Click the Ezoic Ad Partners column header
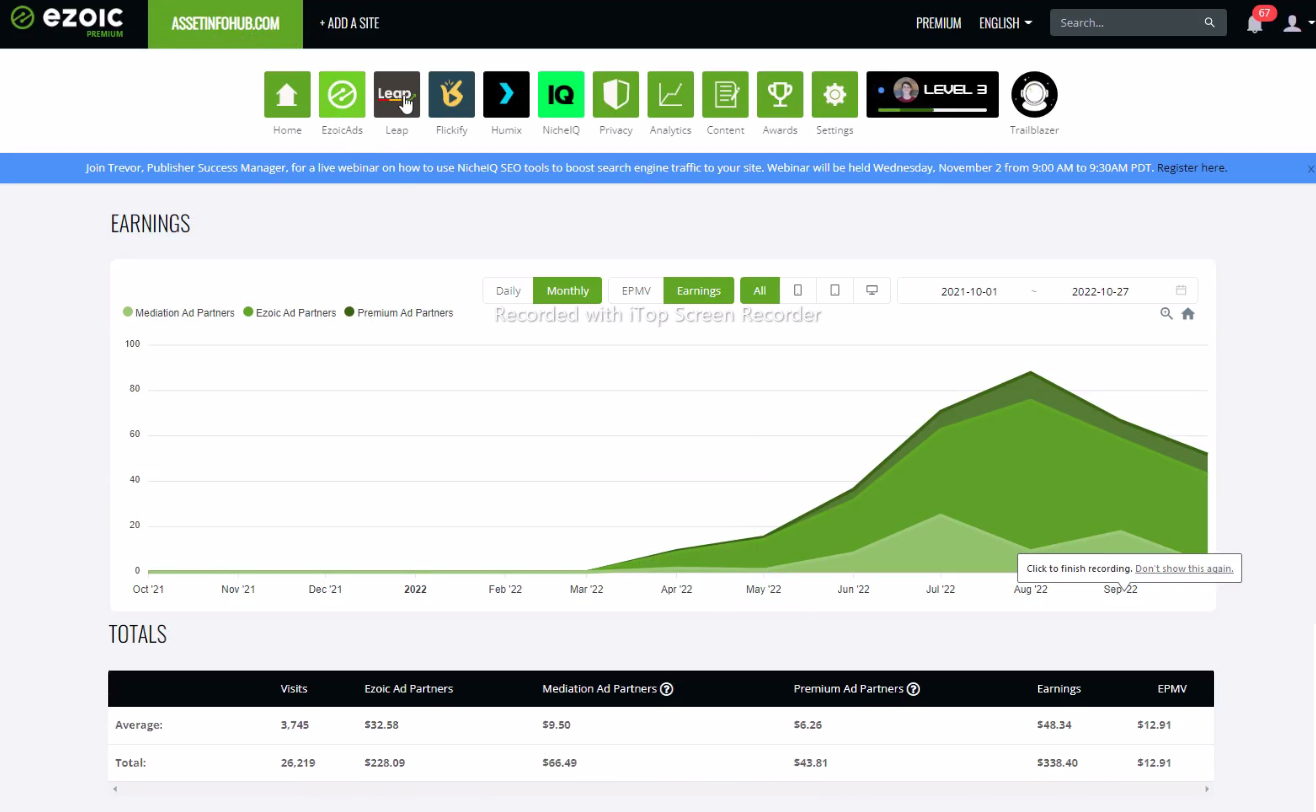Viewport: 1316px width, 812px height. [x=409, y=689]
